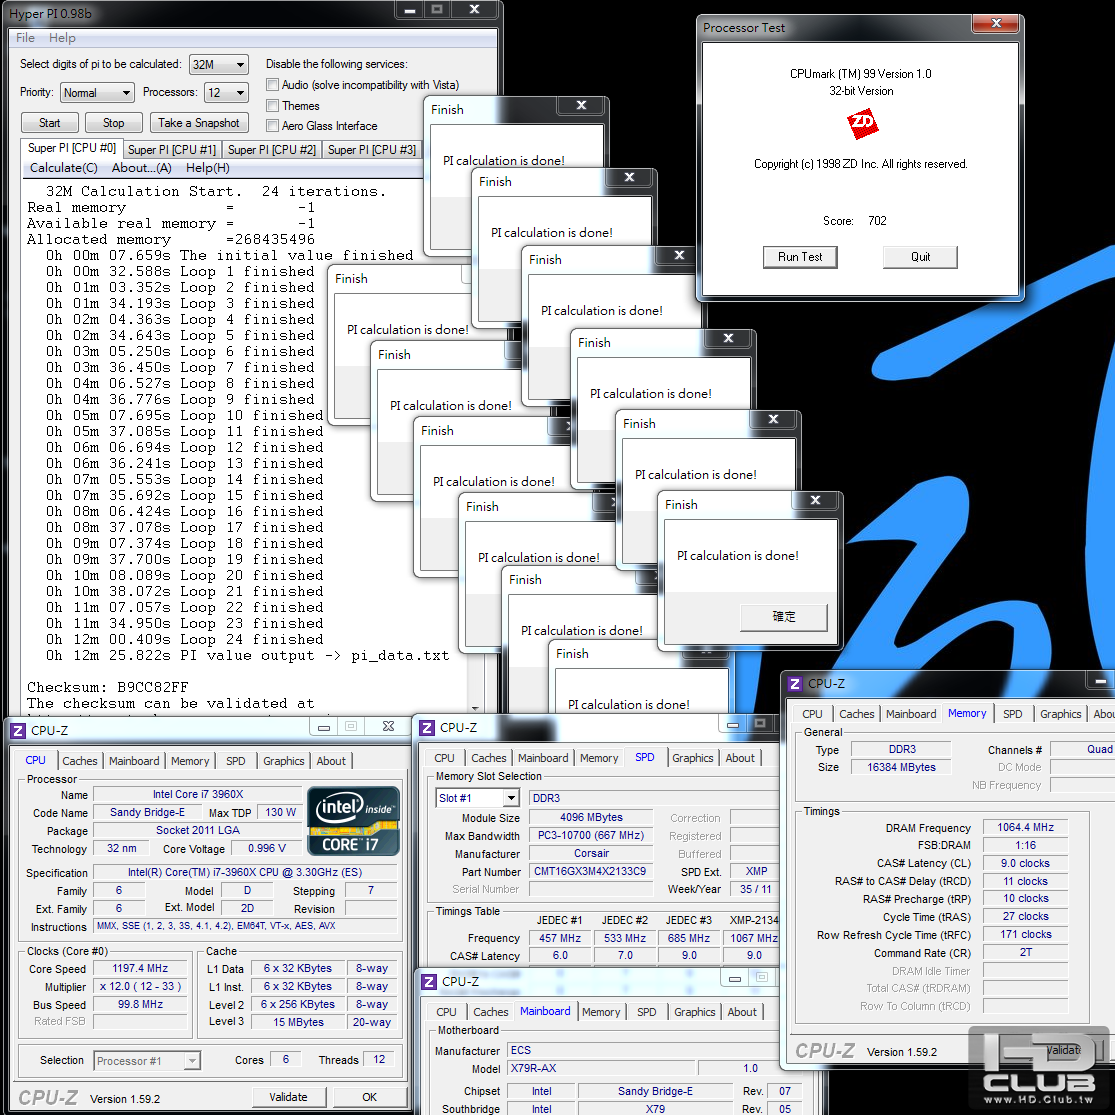1115x1115 pixels.
Task: Click the Z icon of the CPU-Z SPD window
Action: [x=427, y=727]
